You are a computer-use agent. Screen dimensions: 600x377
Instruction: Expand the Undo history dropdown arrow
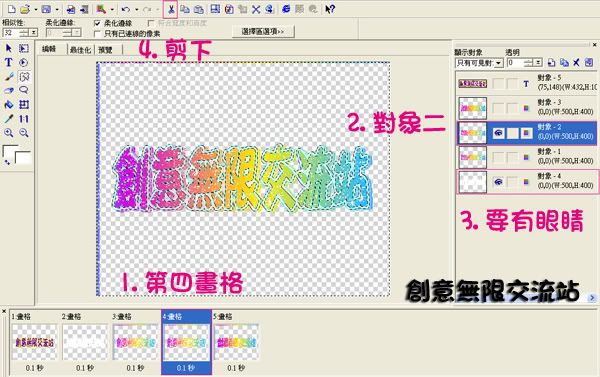(x=137, y=10)
